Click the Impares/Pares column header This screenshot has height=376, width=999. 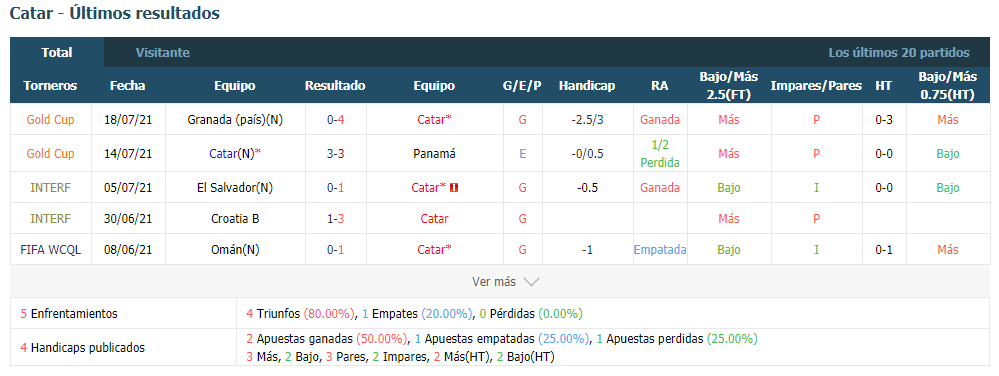tap(816, 85)
